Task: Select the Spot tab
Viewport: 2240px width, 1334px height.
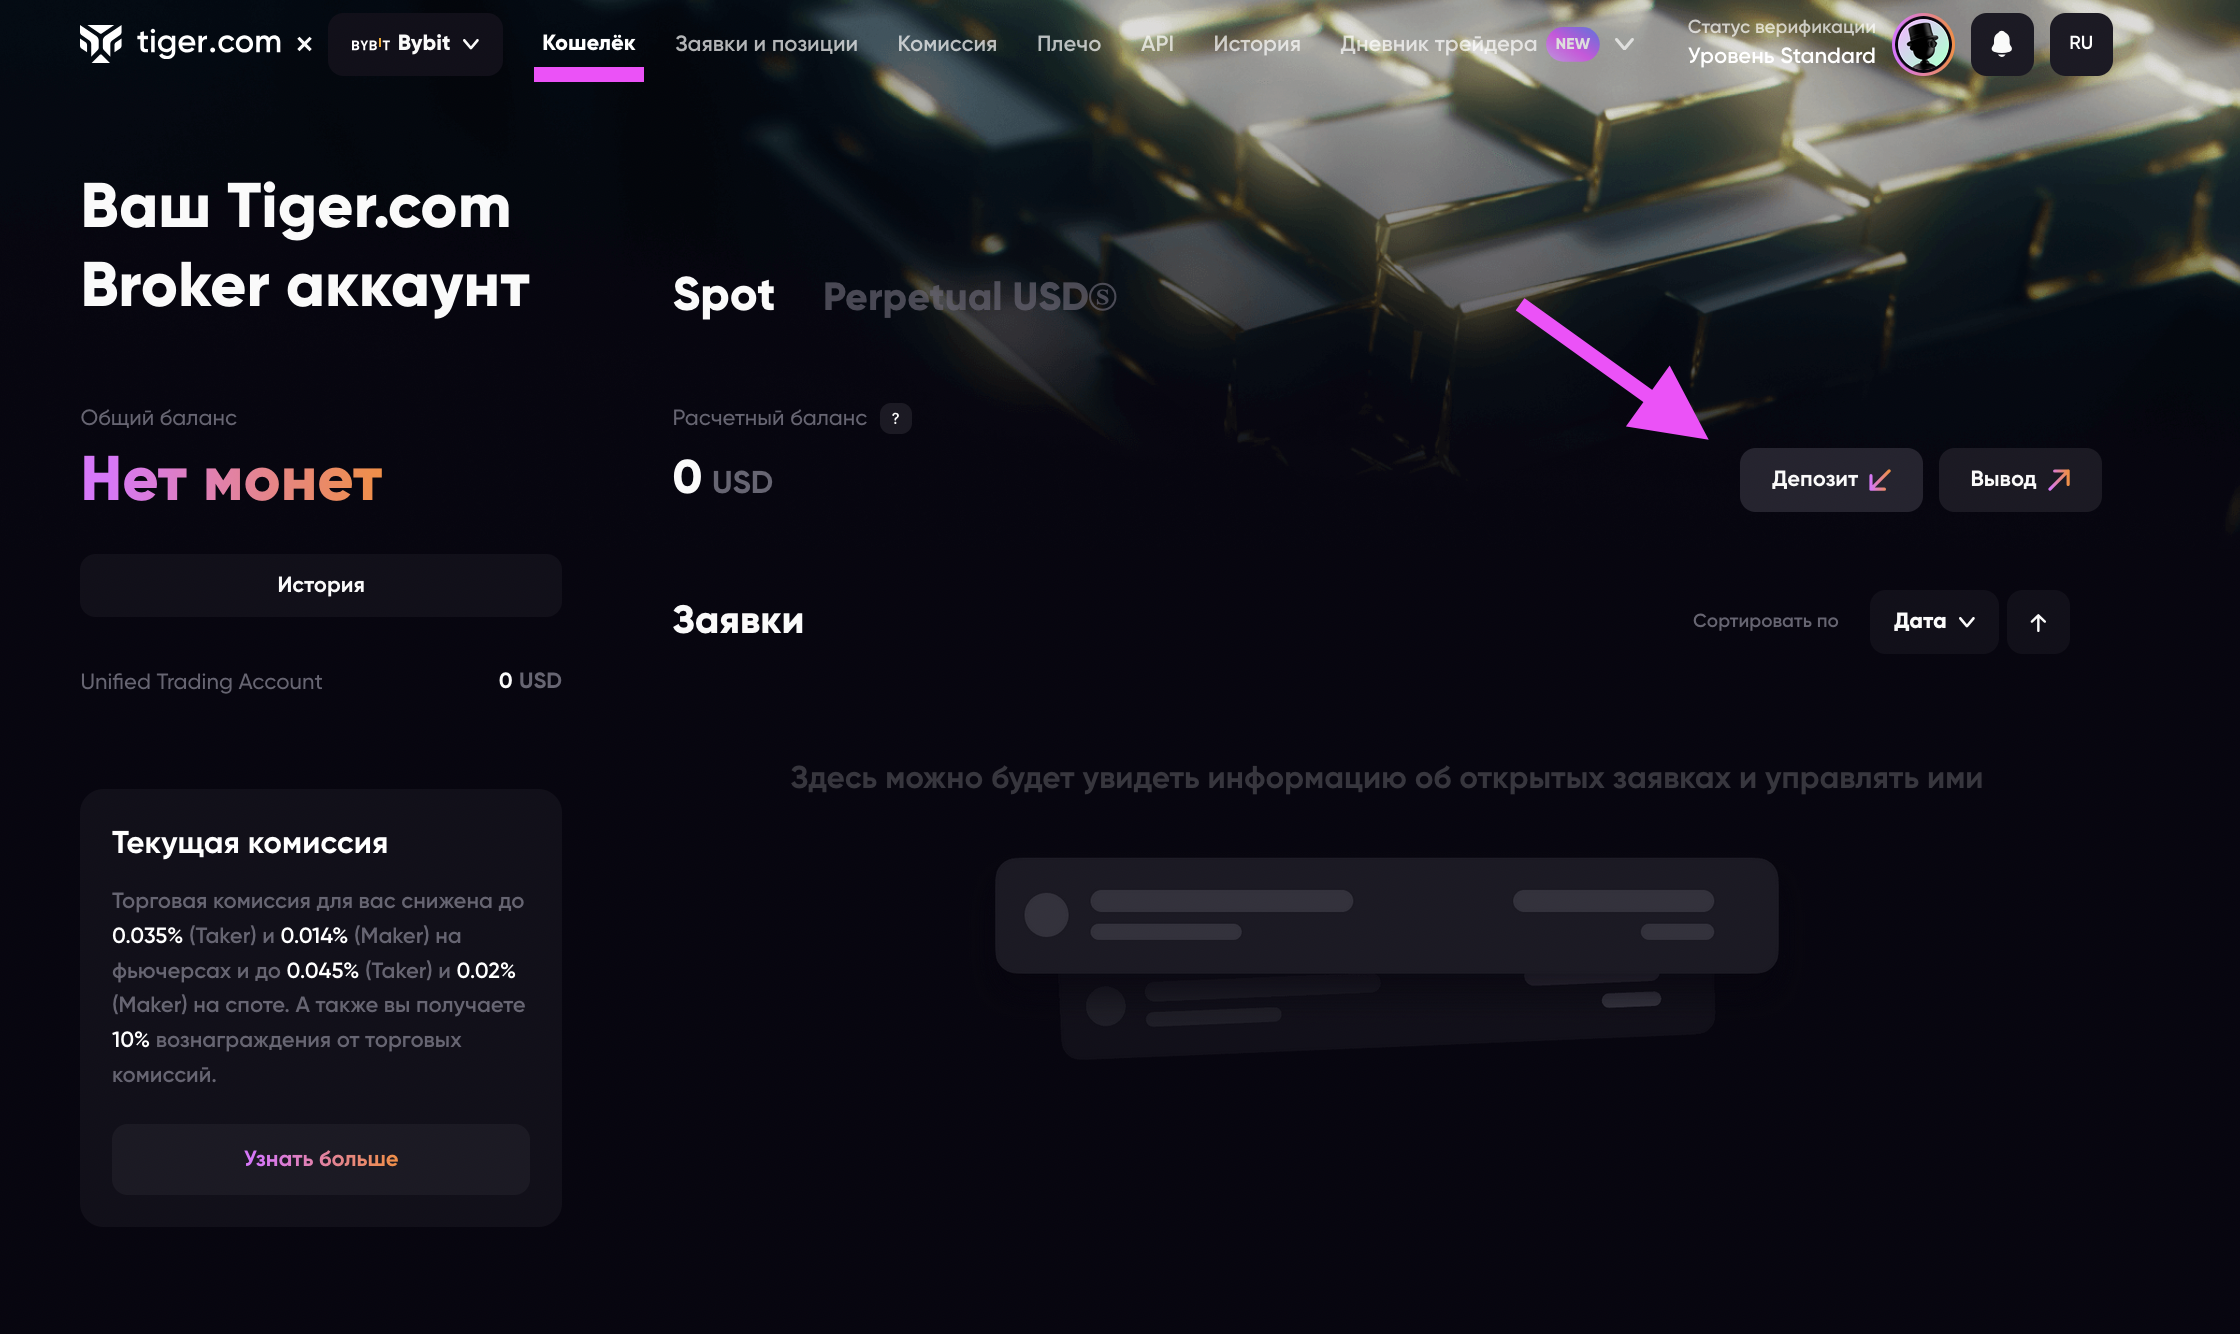Action: point(723,295)
